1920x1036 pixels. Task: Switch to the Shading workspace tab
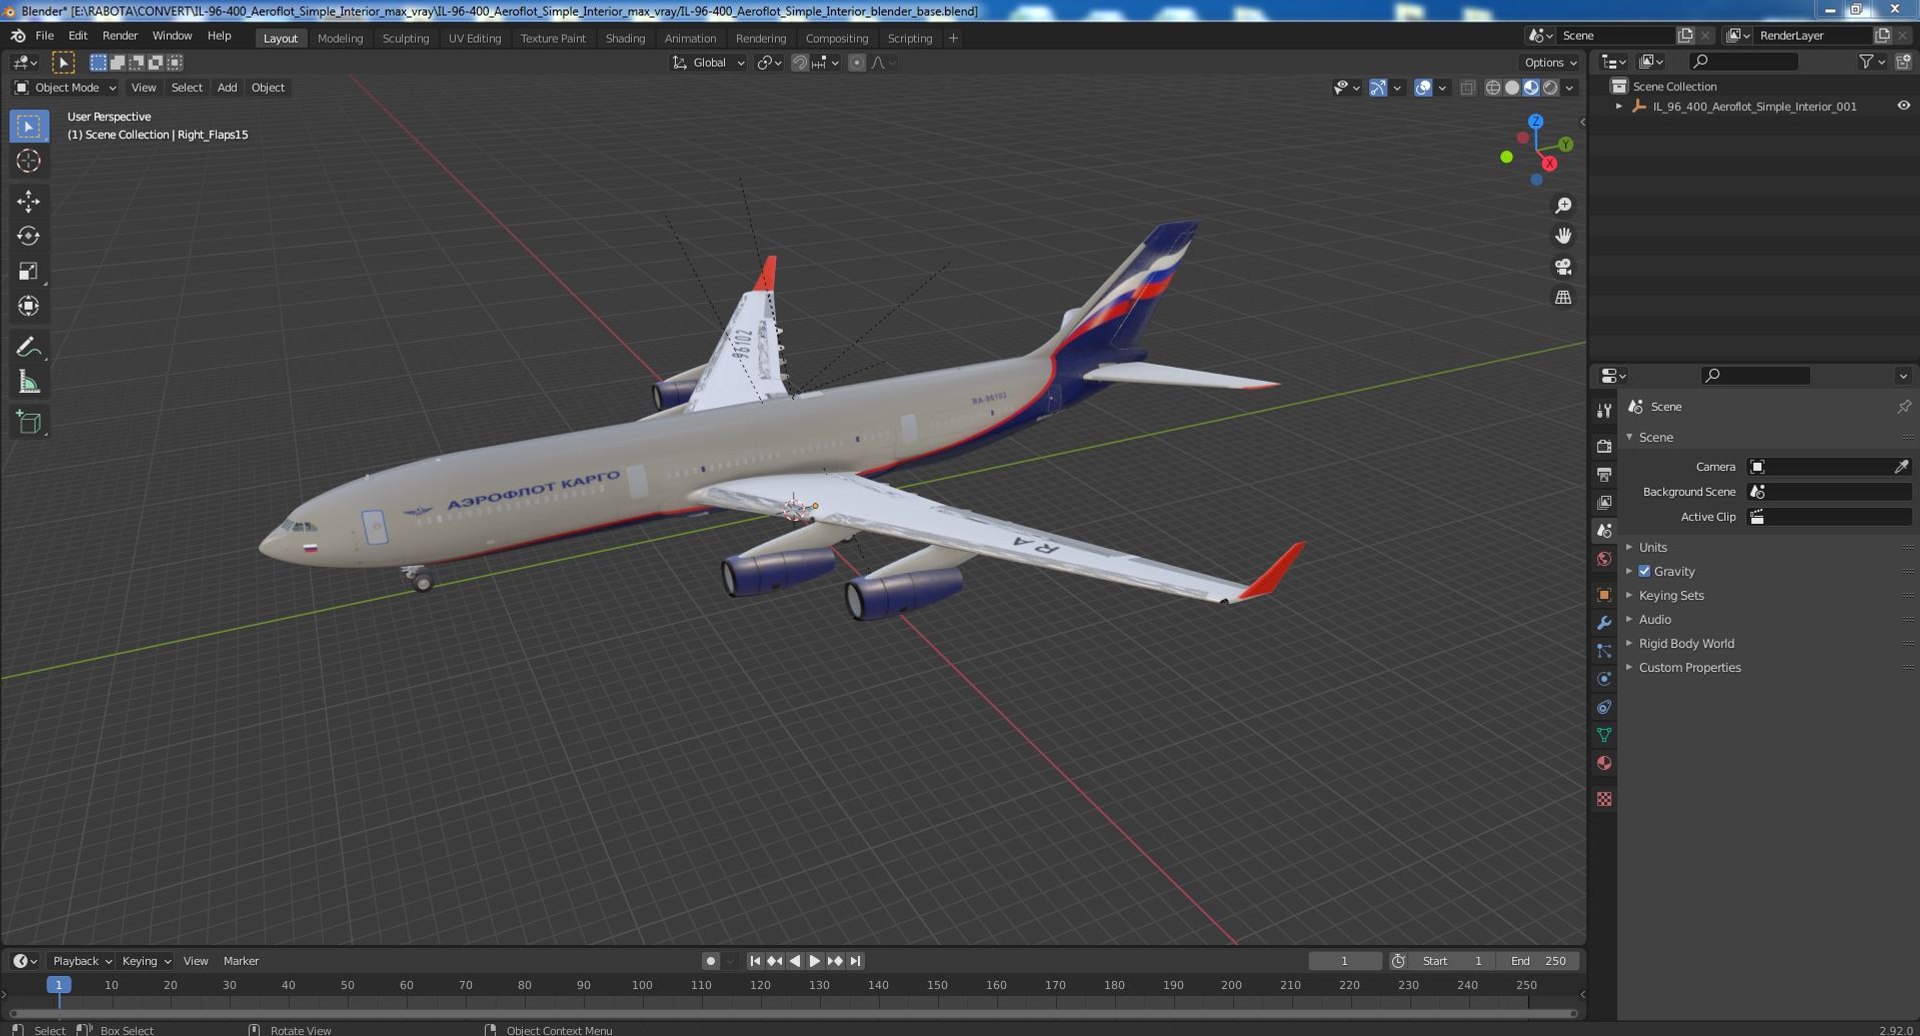[x=625, y=38]
